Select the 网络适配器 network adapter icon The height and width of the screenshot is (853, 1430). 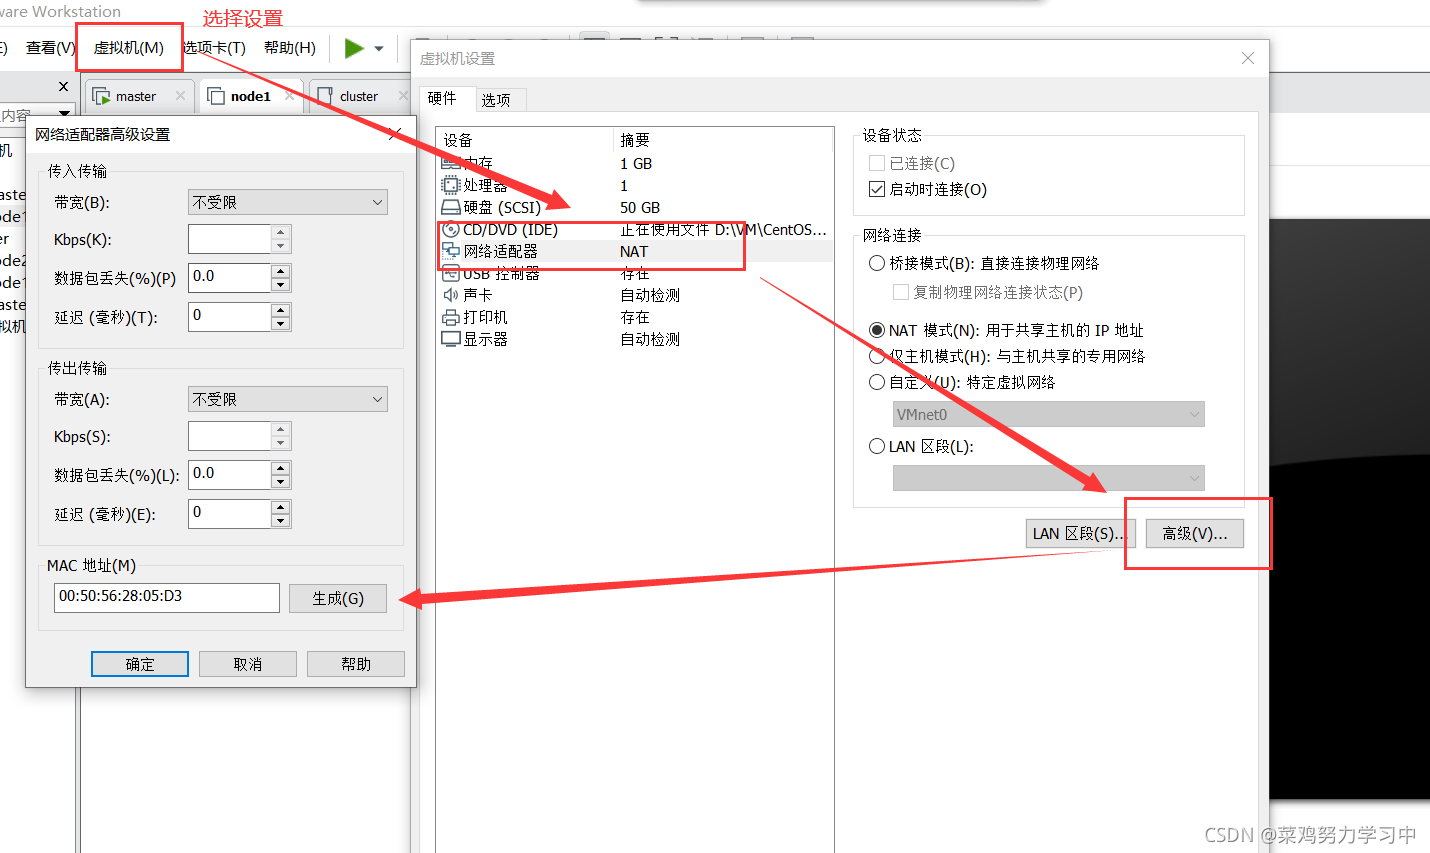pyautogui.click(x=450, y=251)
